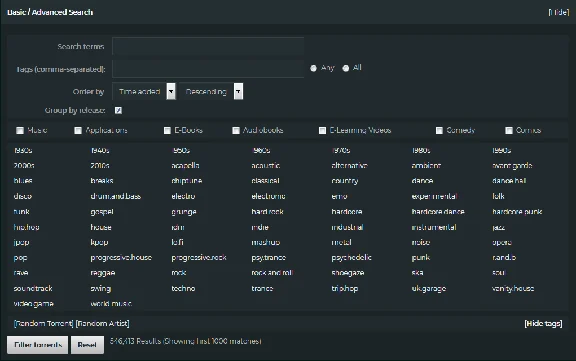Select the Any tags radio button
Viewport: 576px width, 361px height.
313,68
